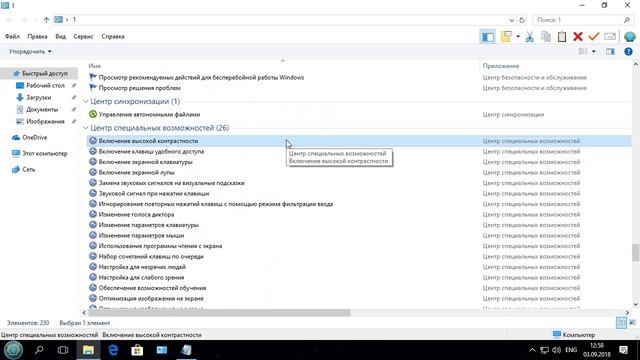Screen dimensions: 640x360
Task: Click the vertical scrollbar thumb
Action: tap(636, 253)
